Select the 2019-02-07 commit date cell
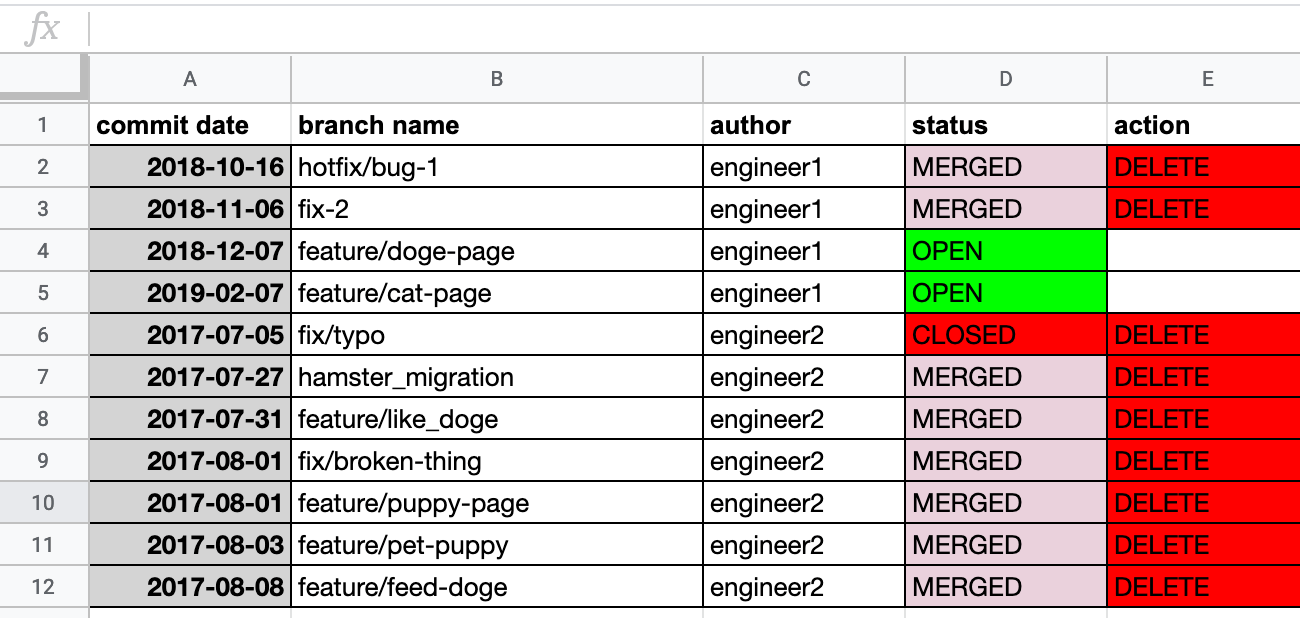The height and width of the screenshot is (618, 1300). click(x=190, y=293)
